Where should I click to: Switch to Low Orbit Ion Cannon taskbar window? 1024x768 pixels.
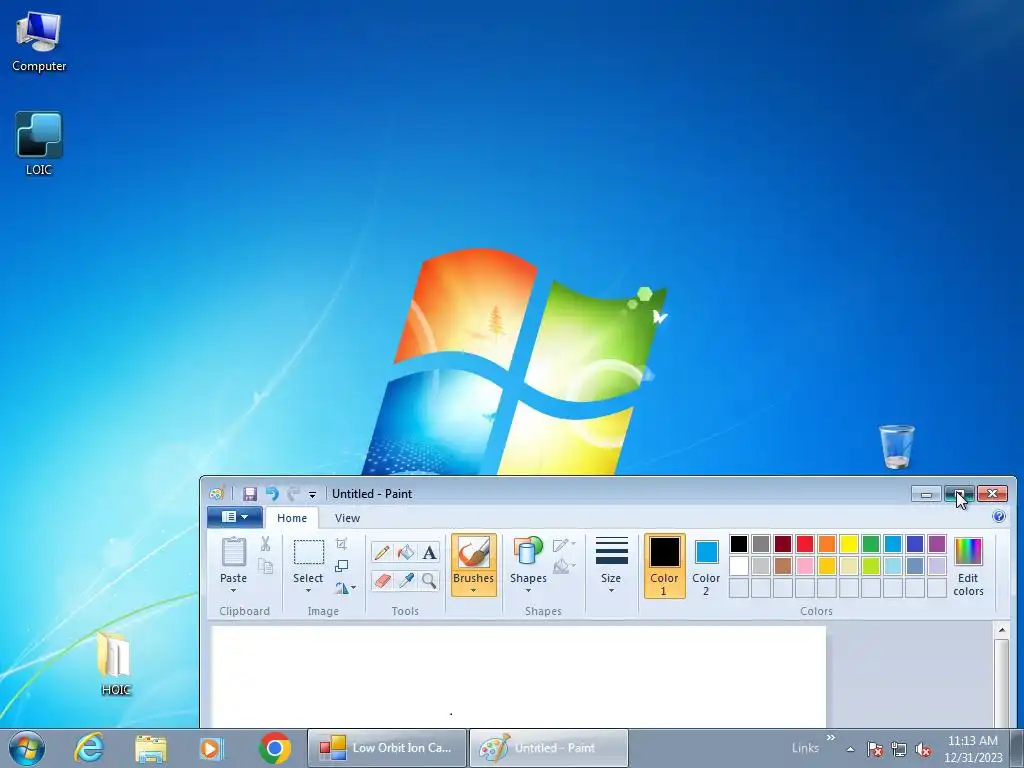(x=387, y=748)
